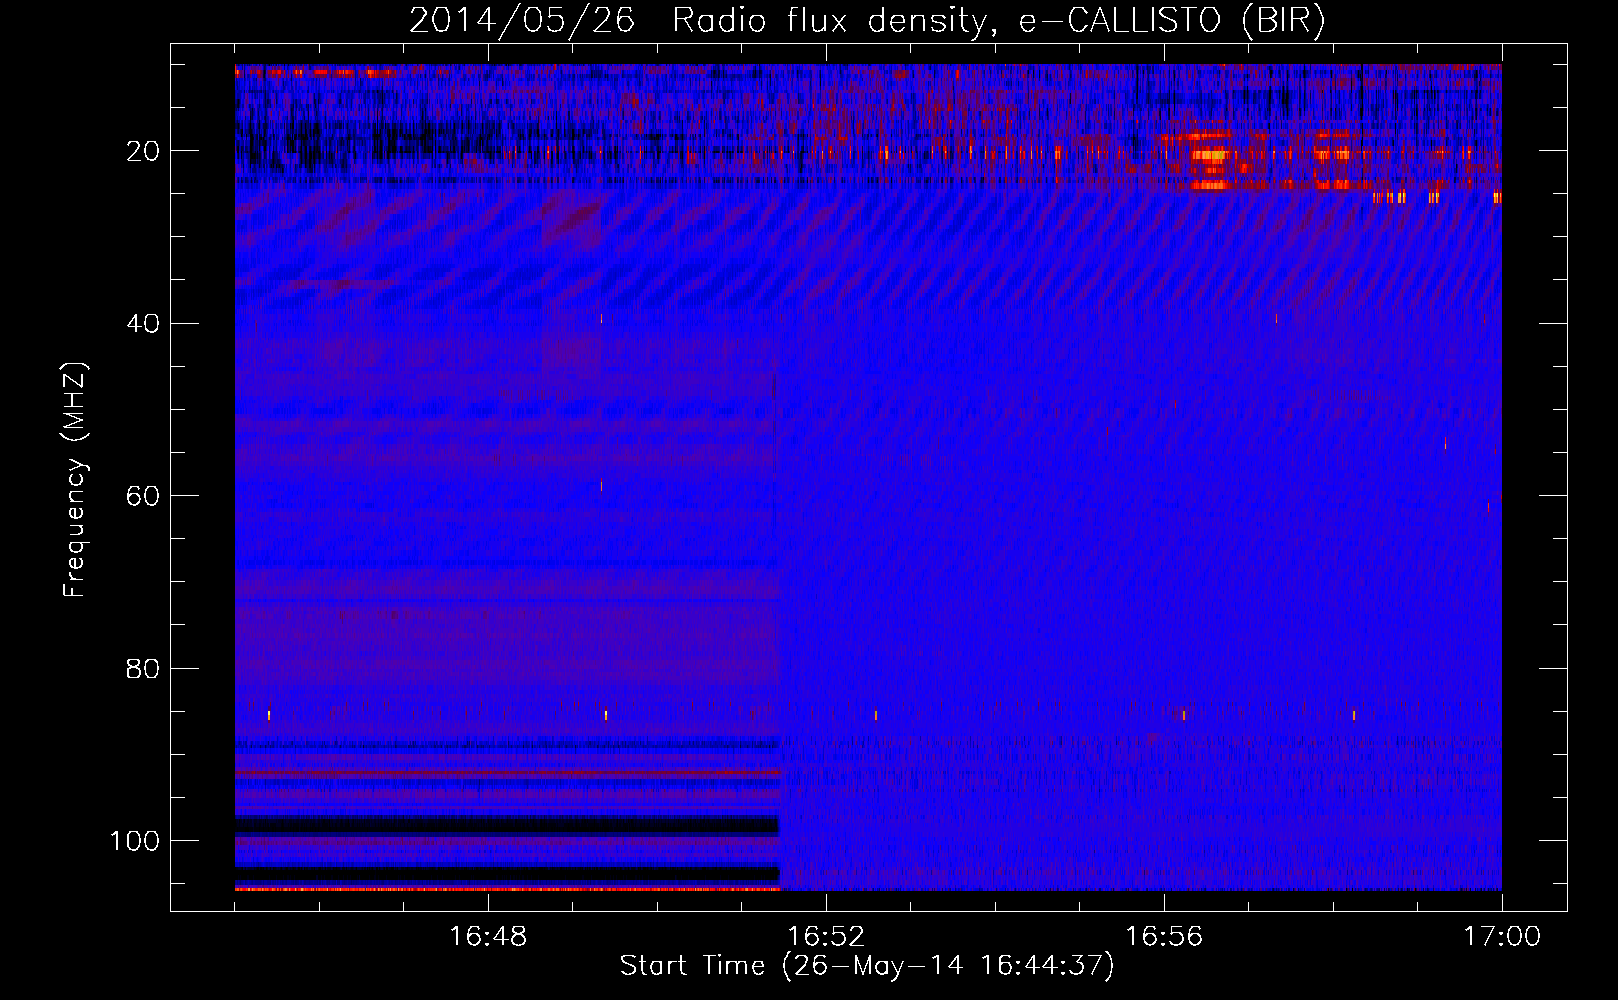Click the 40 frequency tick label
Image resolution: width=1618 pixels, height=1000 pixels.
pos(144,324)
